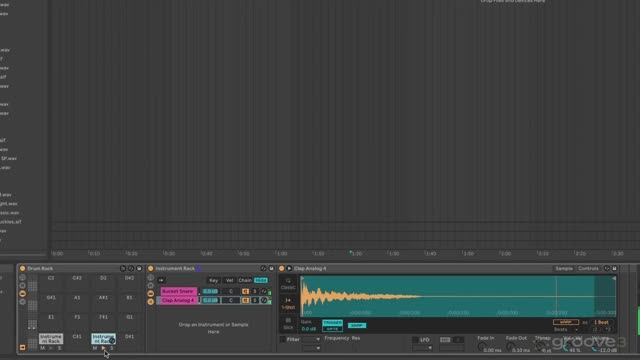This screenshot has width=640, height=360.
Task: Adjust Clap Analog 4 chain volume
Action: 210,300
